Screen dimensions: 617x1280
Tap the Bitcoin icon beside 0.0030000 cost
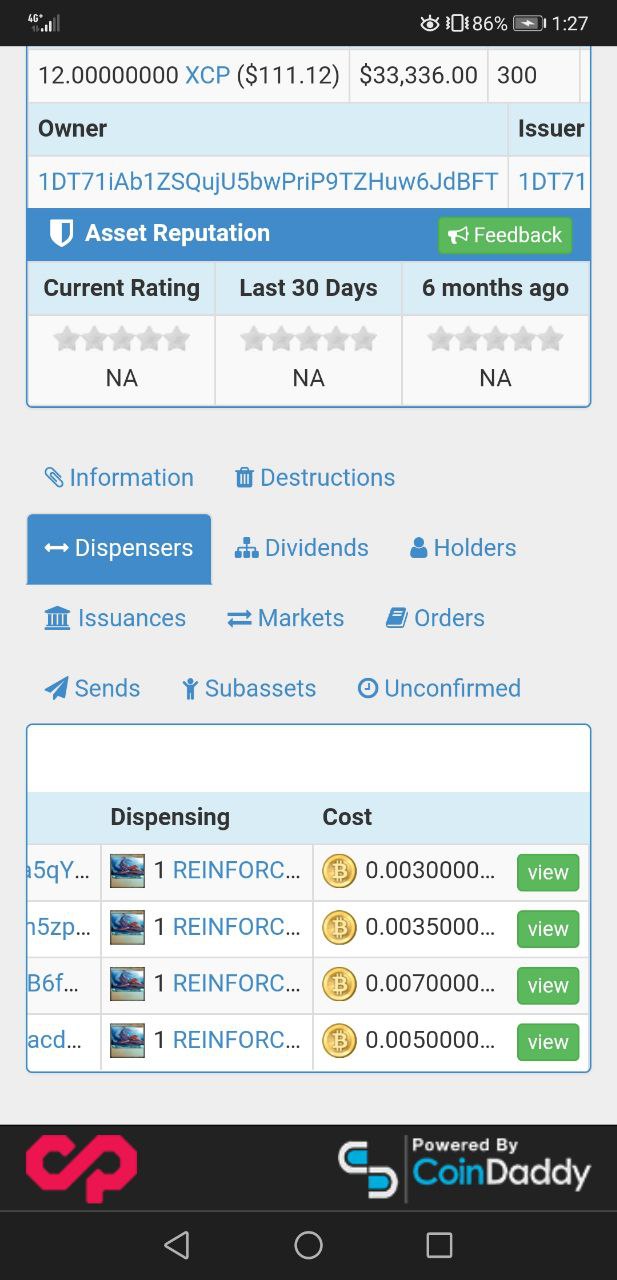(x=339, y=871)
